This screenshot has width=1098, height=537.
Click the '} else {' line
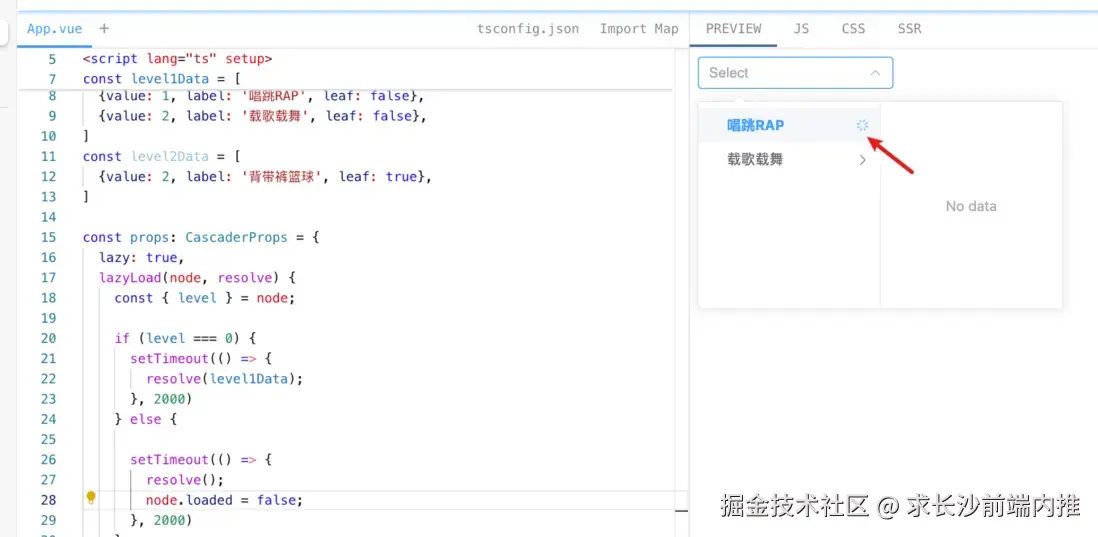146,419
